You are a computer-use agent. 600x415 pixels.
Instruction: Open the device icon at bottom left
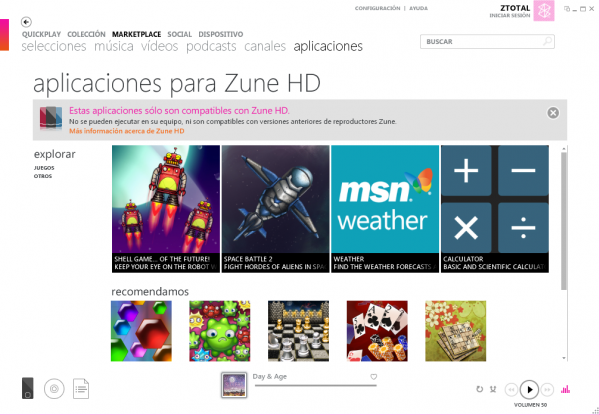pos(28,388)
